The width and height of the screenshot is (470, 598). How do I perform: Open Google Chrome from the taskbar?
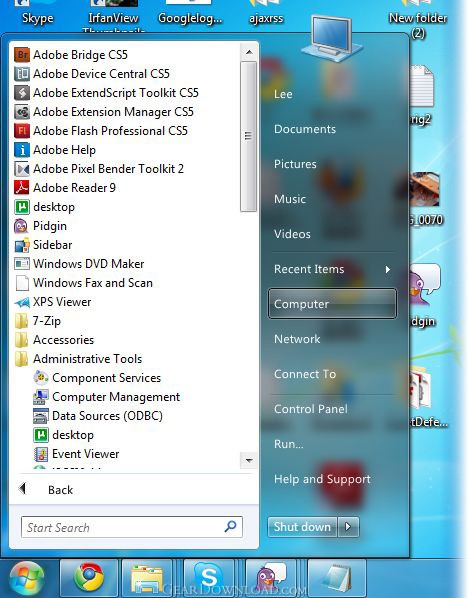tap(89, 577)
